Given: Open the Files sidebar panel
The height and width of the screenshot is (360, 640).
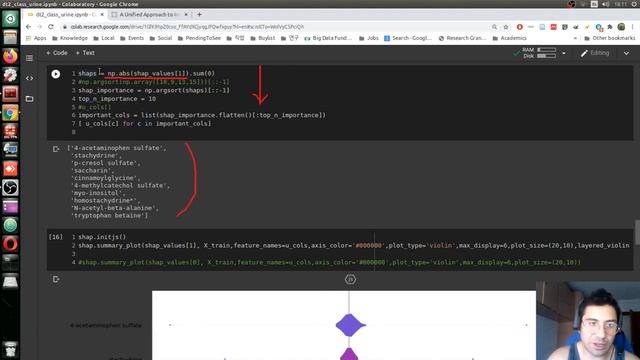Looking at the screenshot, I should [x=29, y=99].
